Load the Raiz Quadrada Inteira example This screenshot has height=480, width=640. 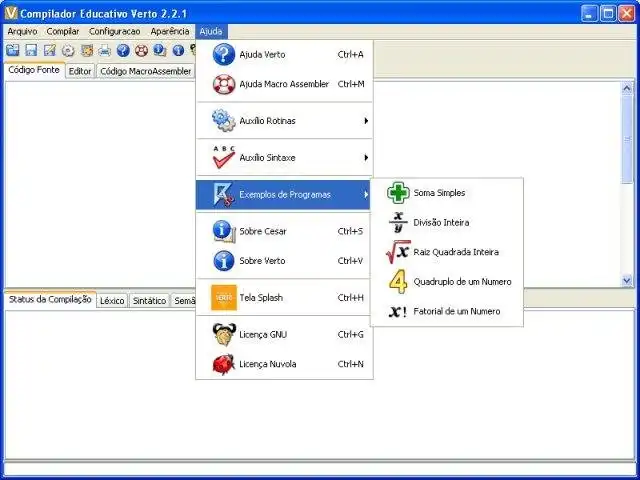(x=447, y=252)
